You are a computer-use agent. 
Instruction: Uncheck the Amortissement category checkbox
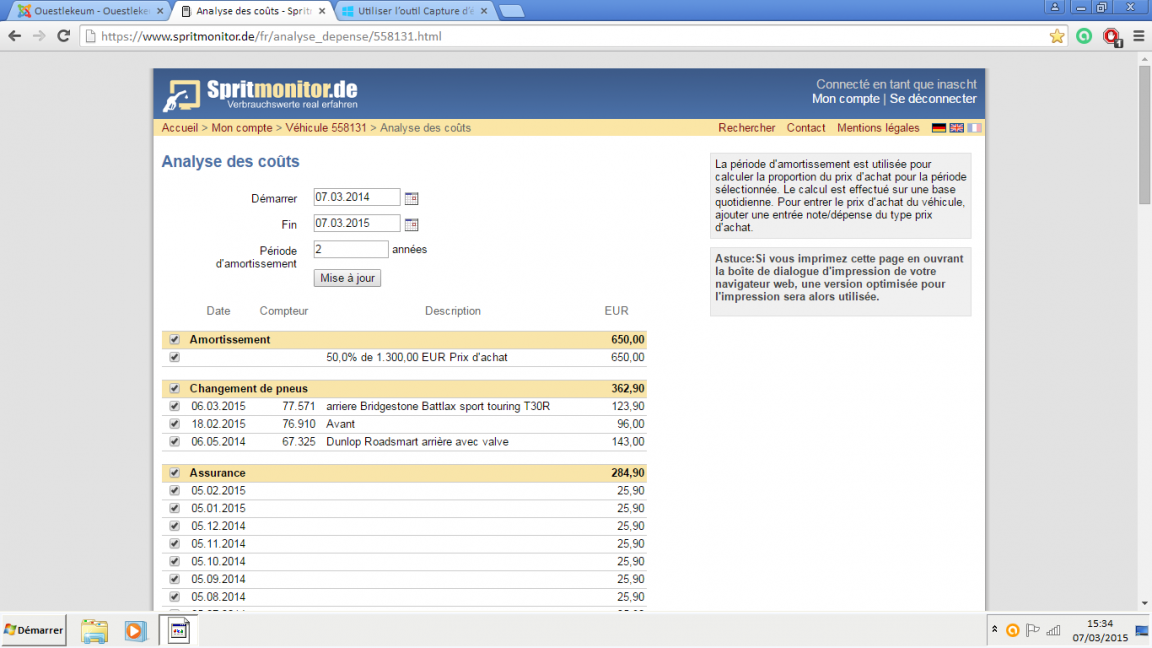[x=174, y=340]
